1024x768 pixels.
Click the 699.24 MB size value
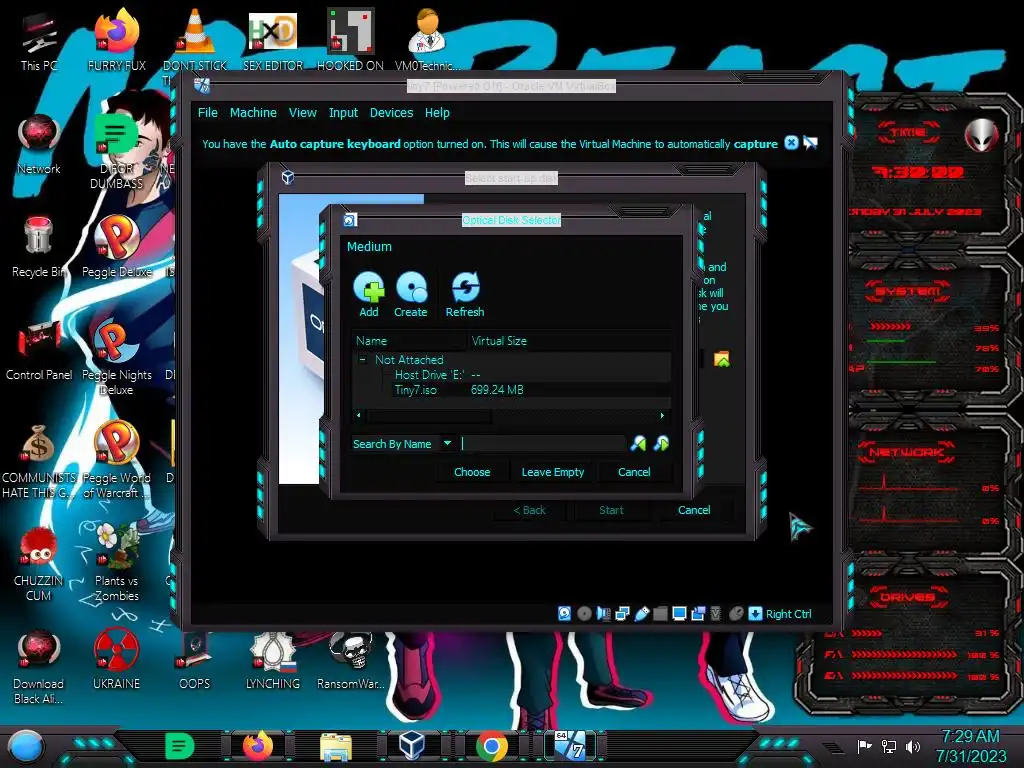pos(497,390)
